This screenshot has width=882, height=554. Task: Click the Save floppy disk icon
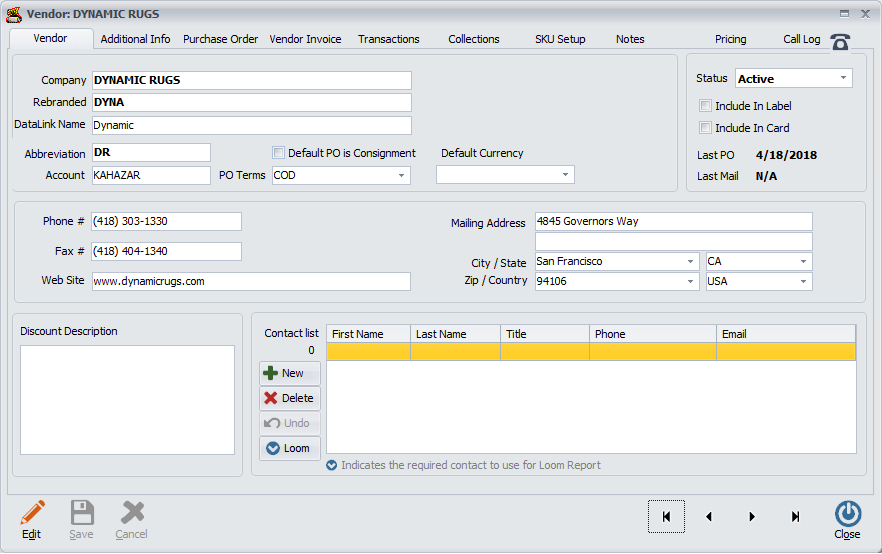pos(82,512)
